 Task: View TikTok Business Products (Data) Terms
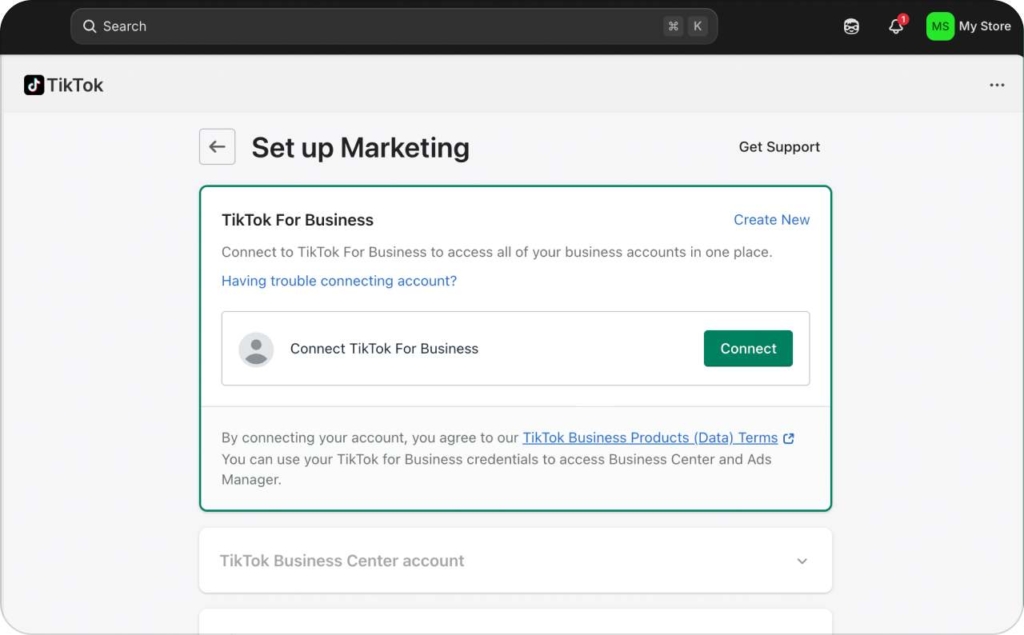(648, 437)
